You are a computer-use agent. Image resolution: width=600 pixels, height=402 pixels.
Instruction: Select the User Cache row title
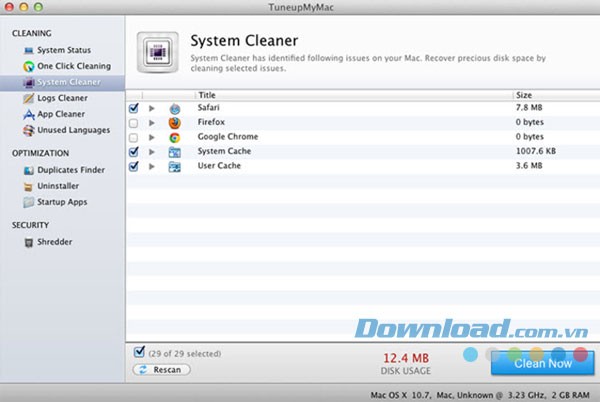219,166
